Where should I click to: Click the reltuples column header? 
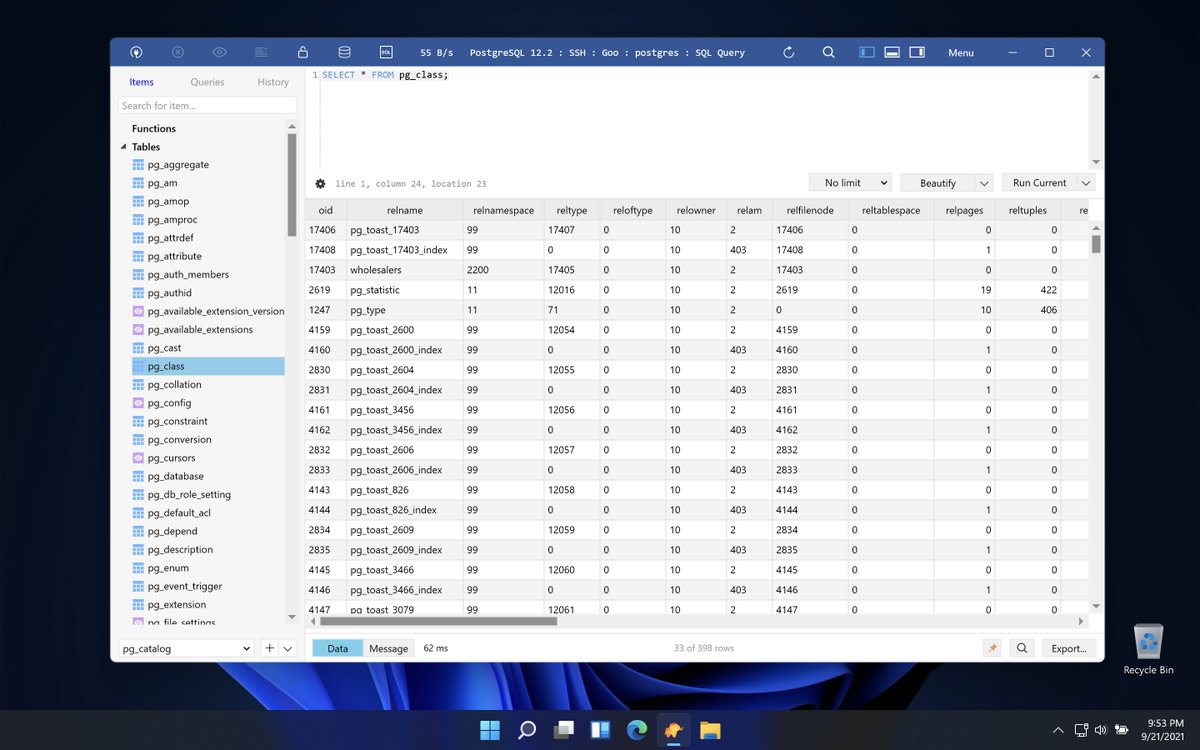coord(1026,210)
